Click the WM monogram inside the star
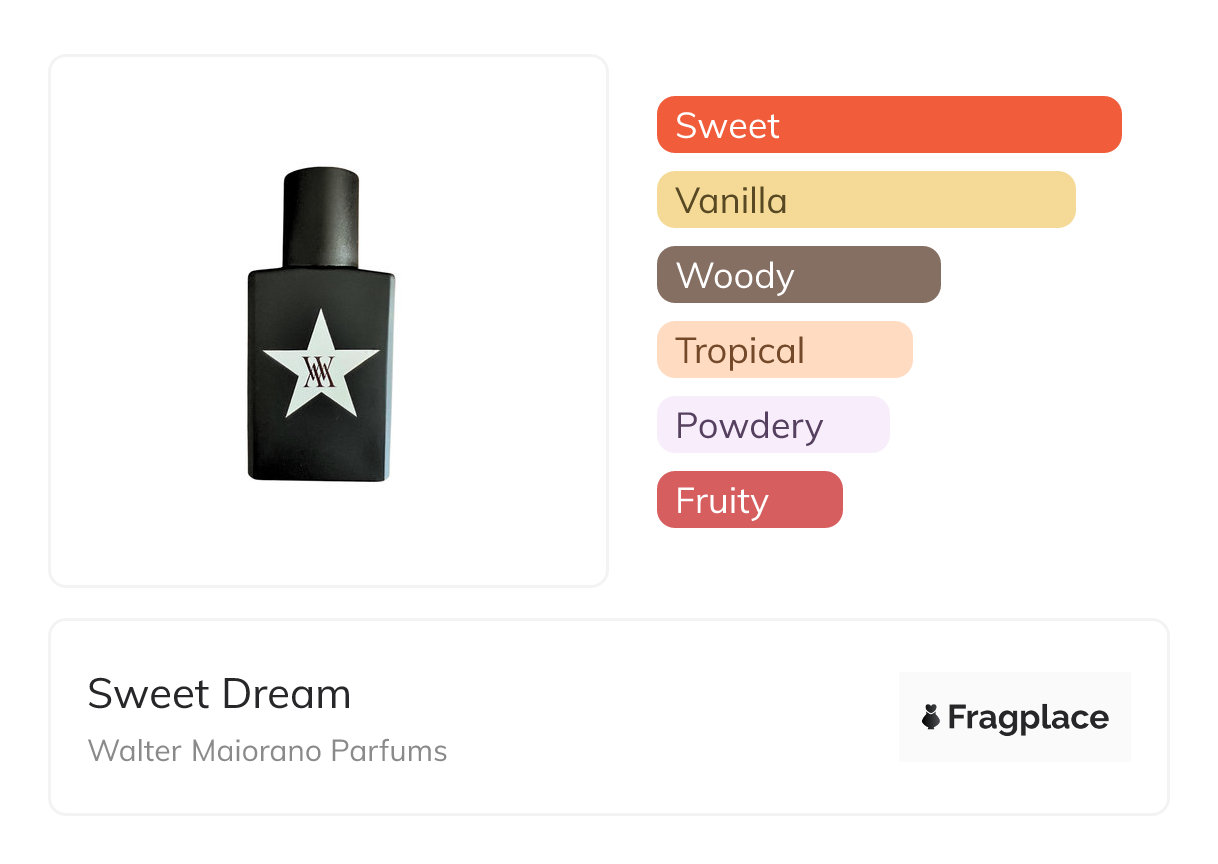Screen dimensions: 1218x864 [320, 371]
